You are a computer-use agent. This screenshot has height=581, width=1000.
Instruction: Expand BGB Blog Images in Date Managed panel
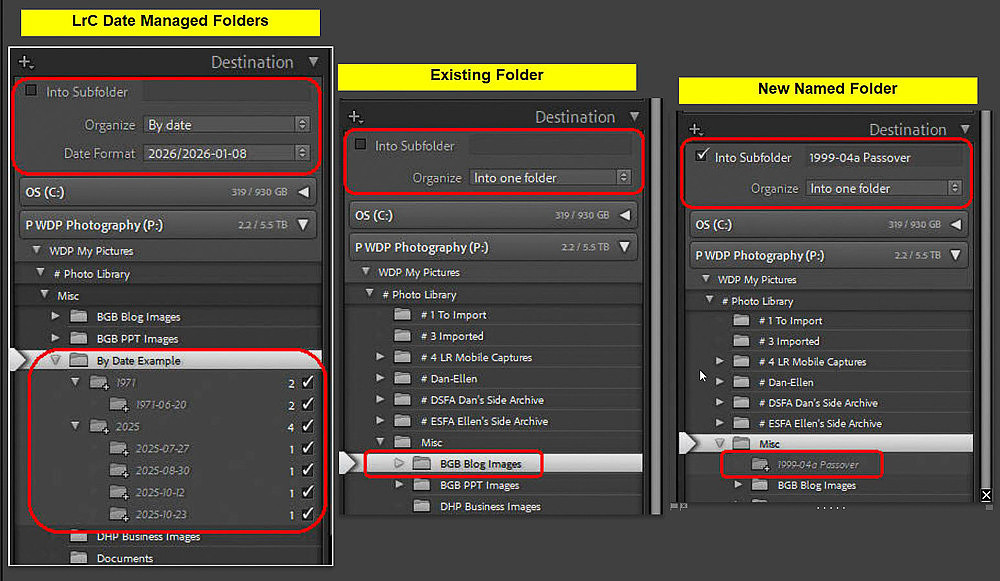point(55,316)
